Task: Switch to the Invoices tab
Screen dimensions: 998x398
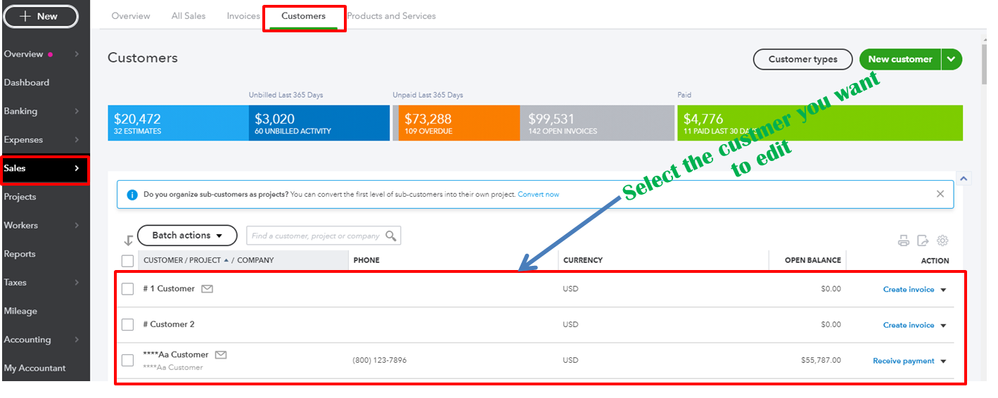Action: 243,16
